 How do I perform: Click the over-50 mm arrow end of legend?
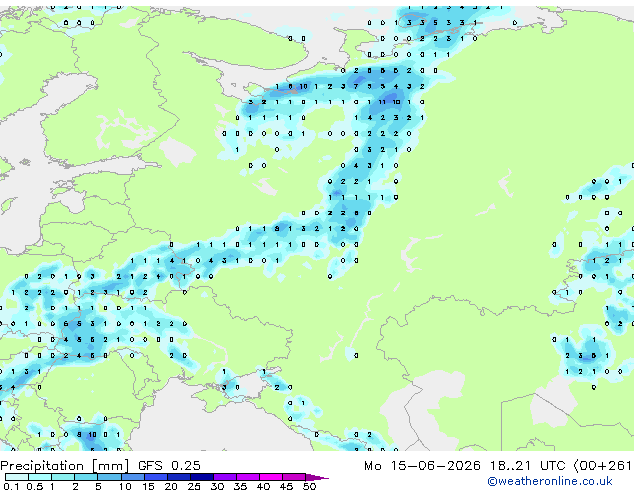317,477
